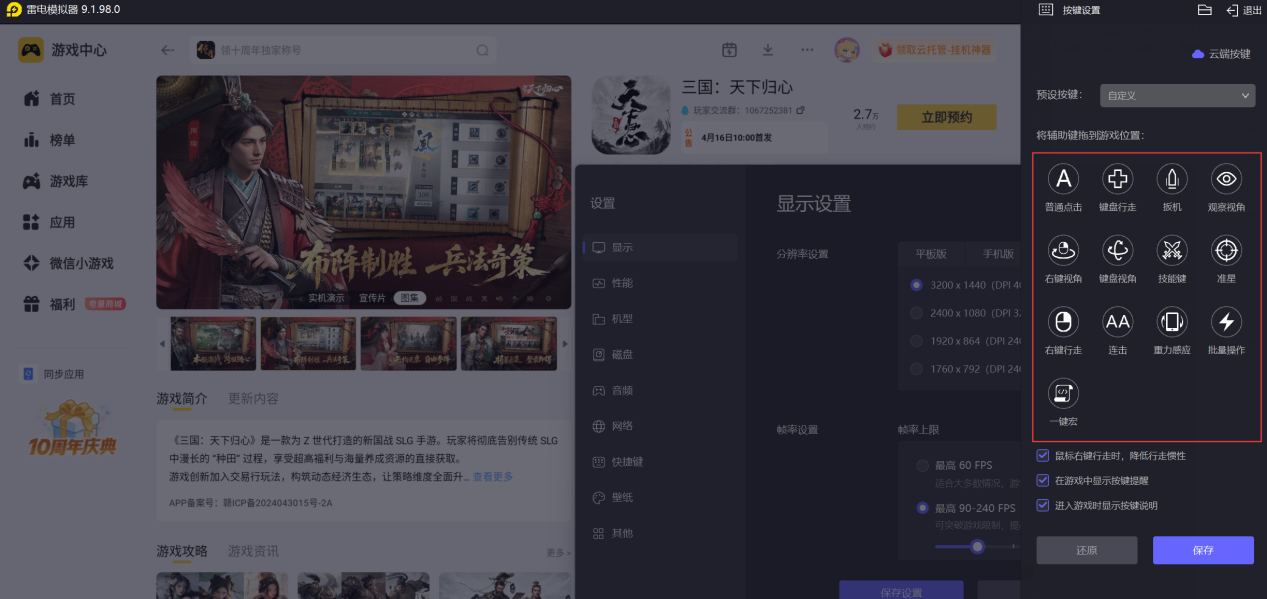Click the 保存 save button
Image resolution: width=1267 pixels, height=599 pixels.
pos(1203,550)
